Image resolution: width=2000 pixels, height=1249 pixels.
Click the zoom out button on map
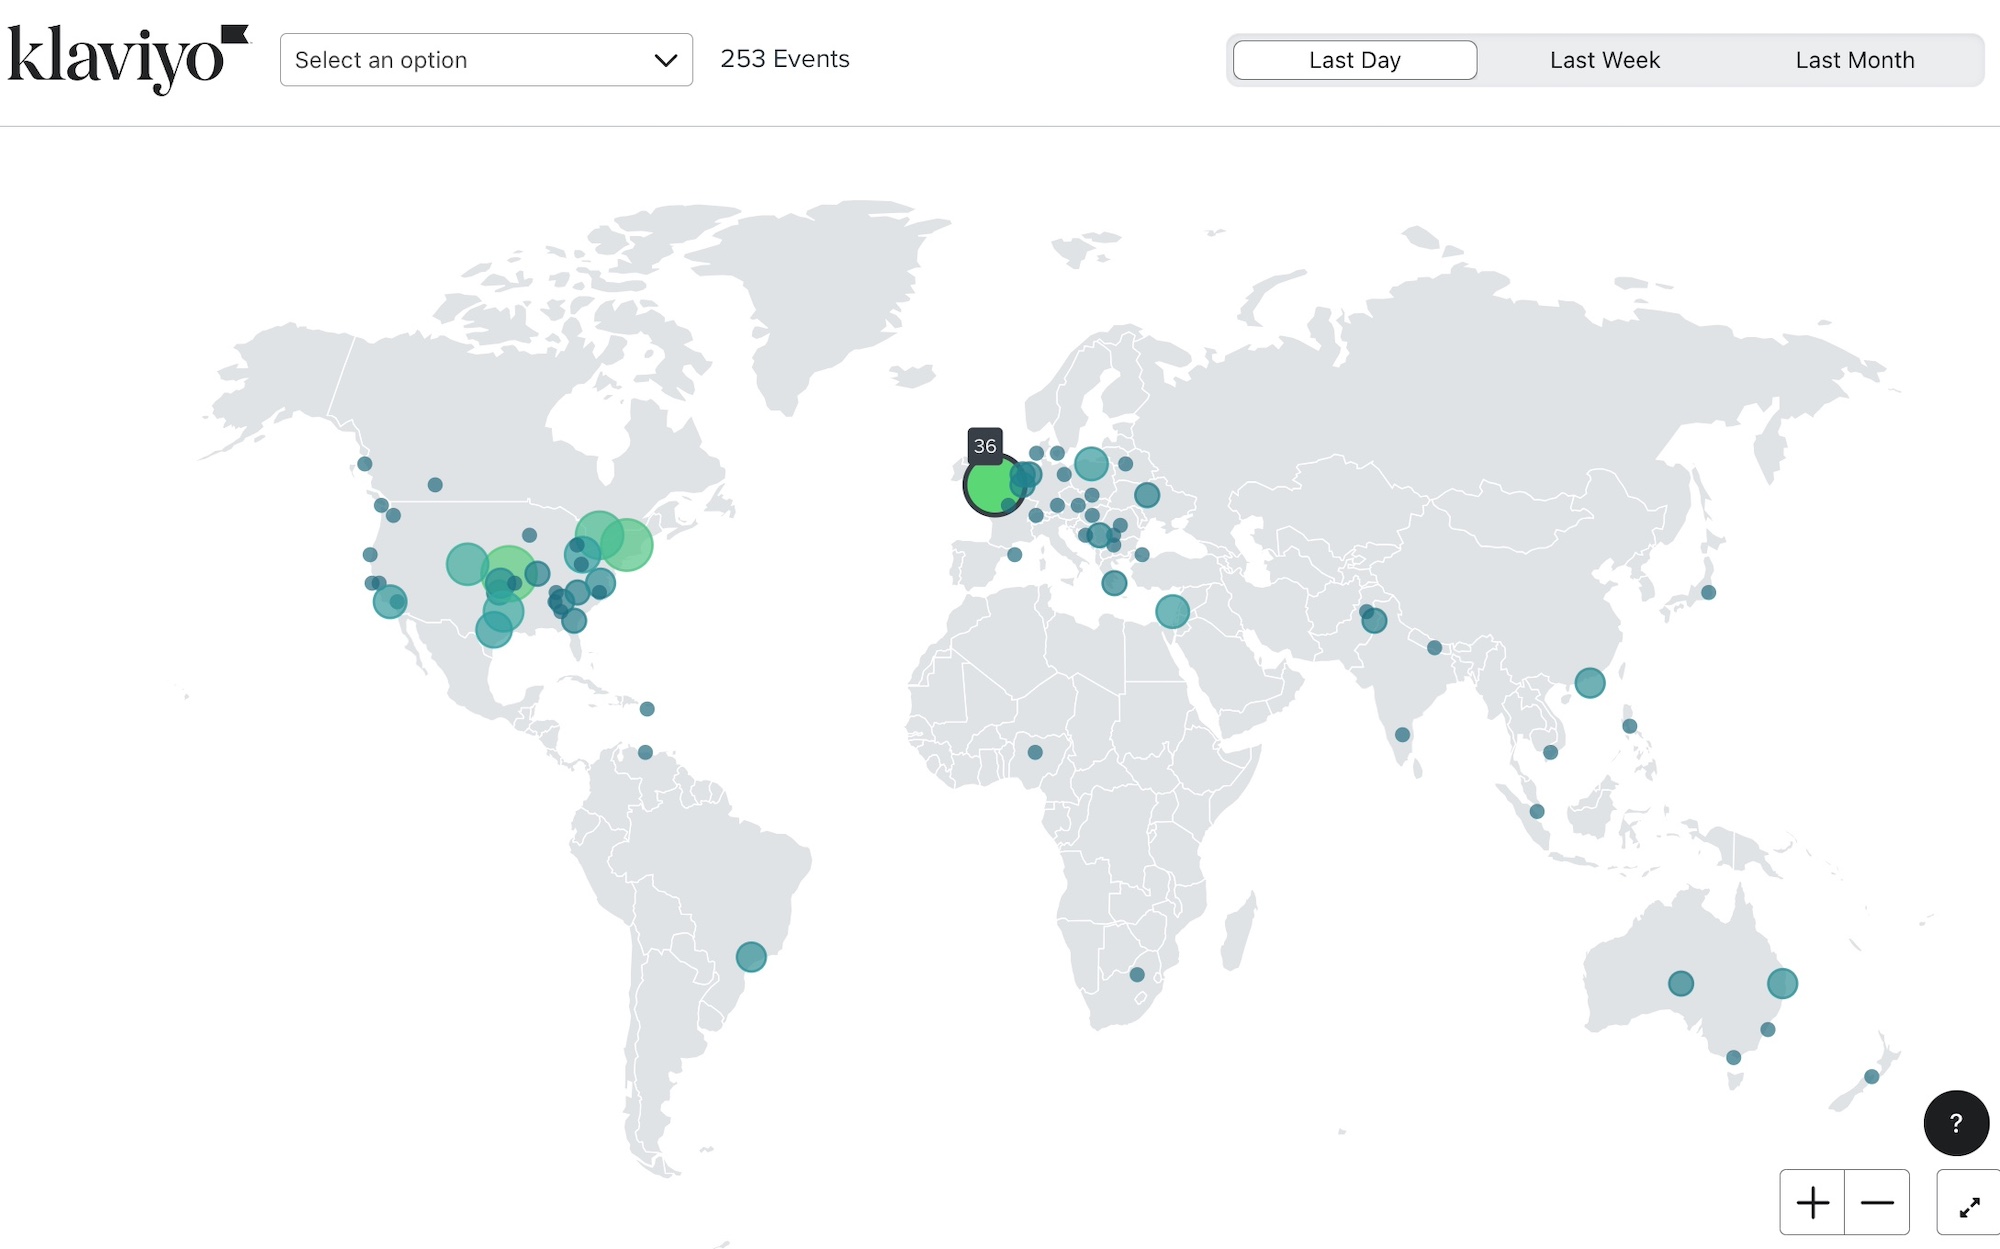[x=1881, y=1203]
